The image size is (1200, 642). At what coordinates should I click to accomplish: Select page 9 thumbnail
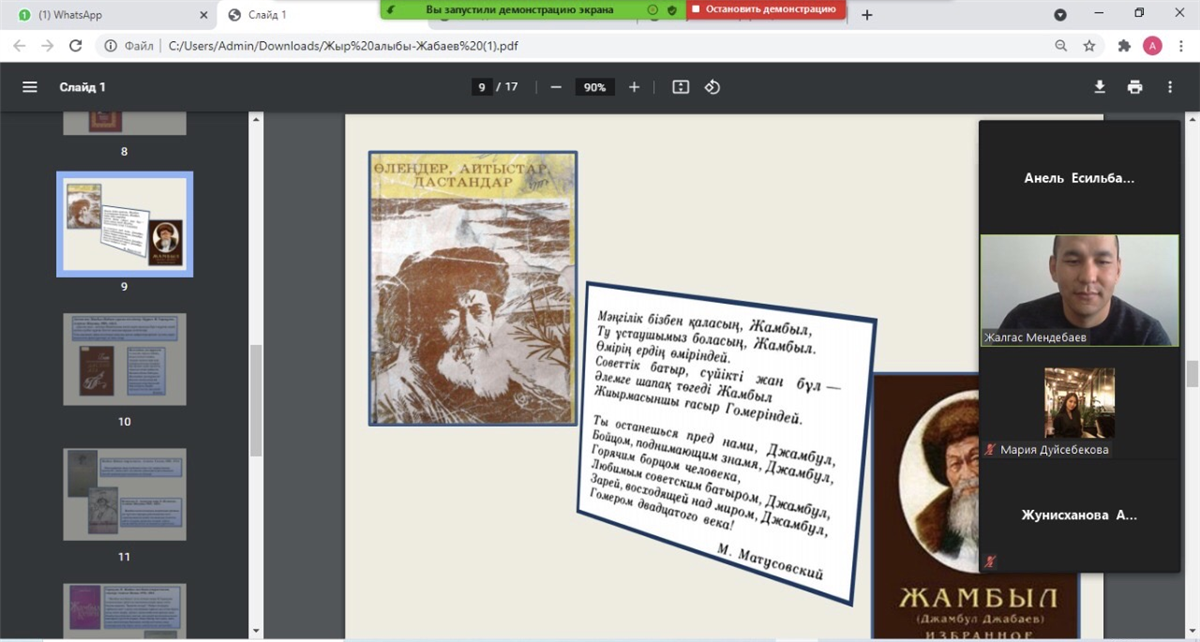[x=125, y=224]
